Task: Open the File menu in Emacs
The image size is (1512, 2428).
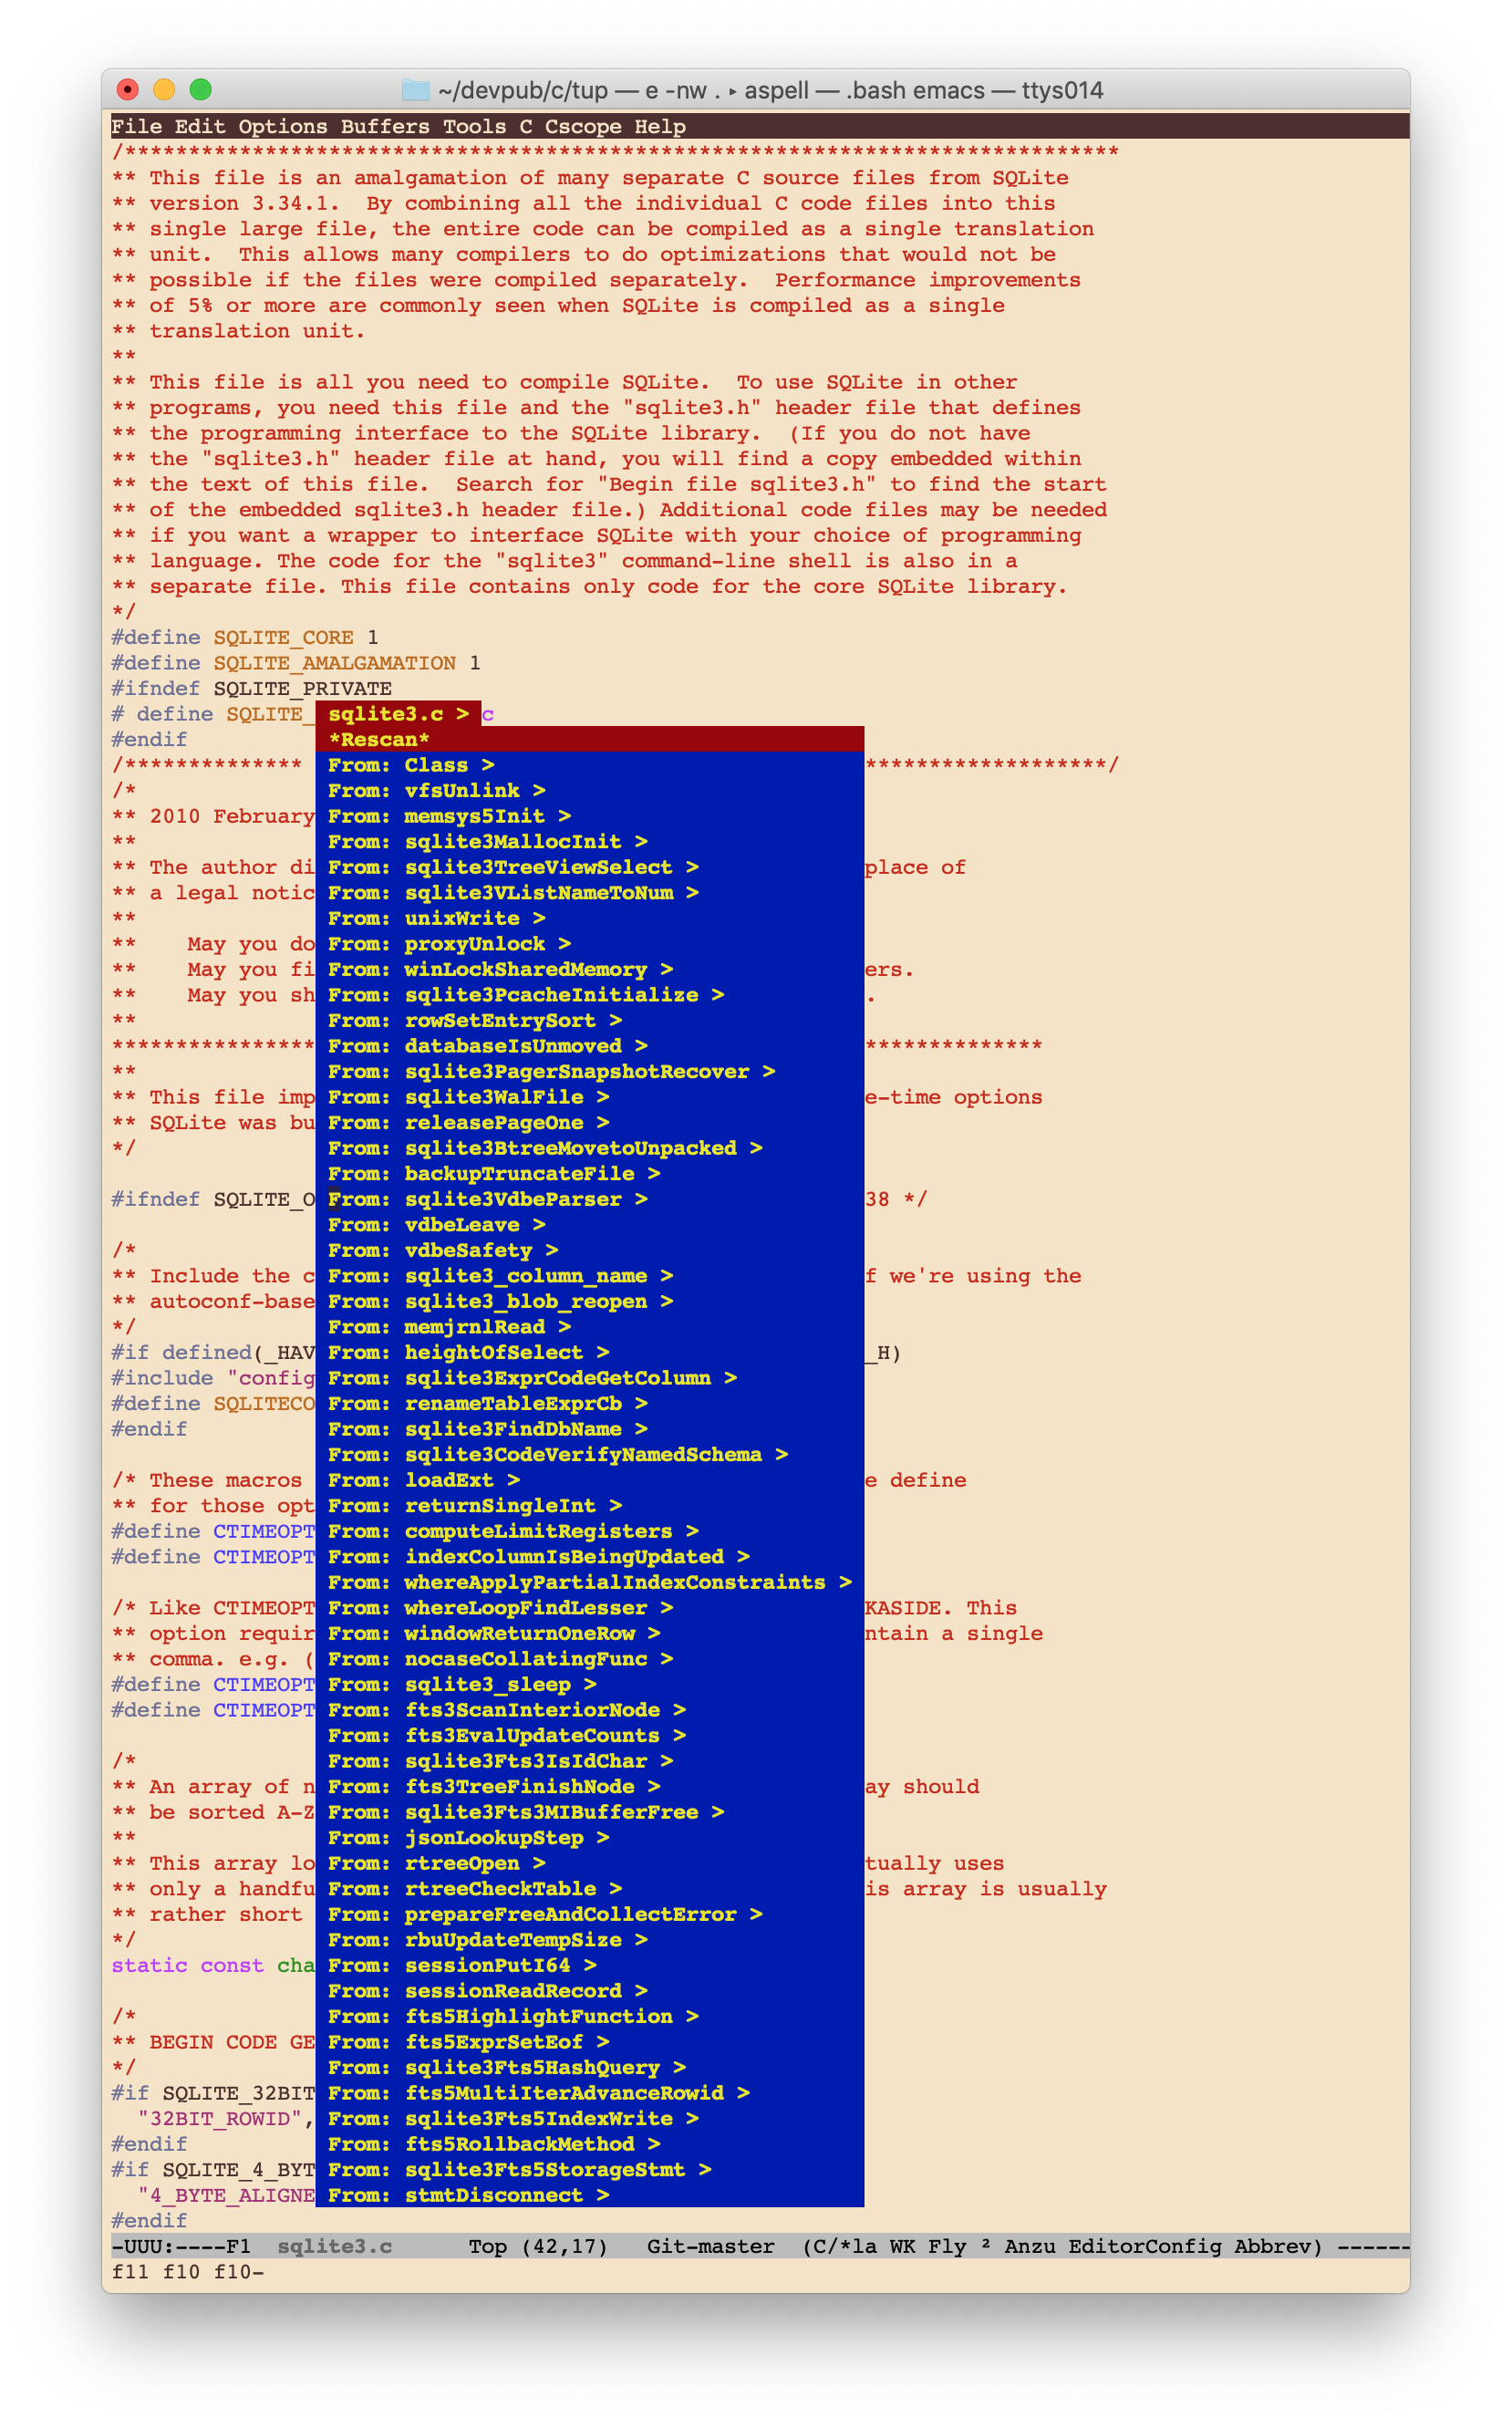Action: pyautogui.click(x=136, y=126)
